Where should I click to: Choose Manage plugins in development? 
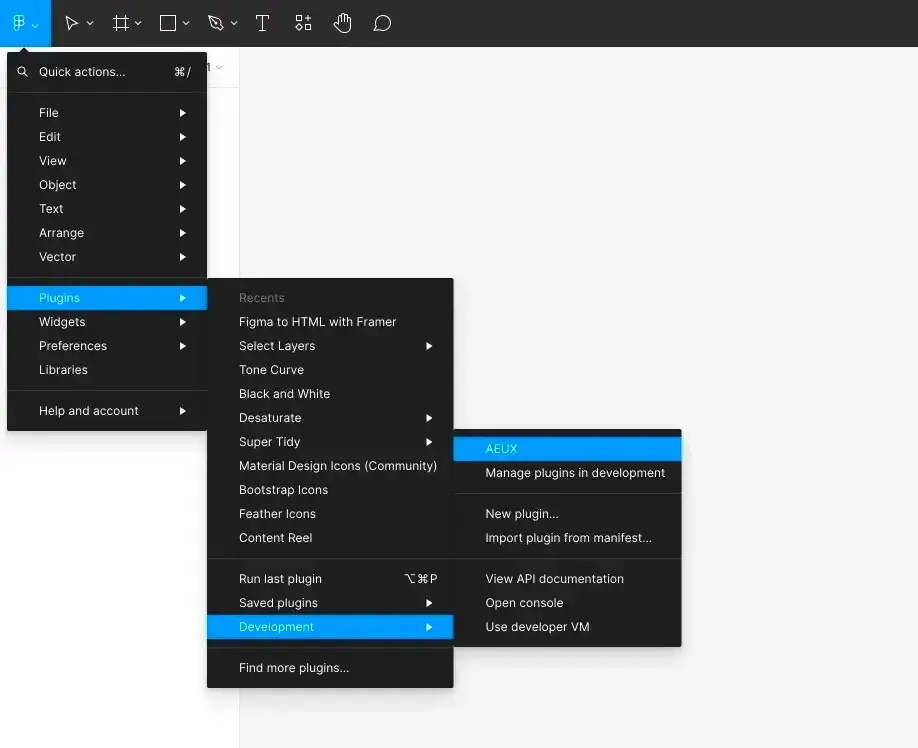(567, 473)
